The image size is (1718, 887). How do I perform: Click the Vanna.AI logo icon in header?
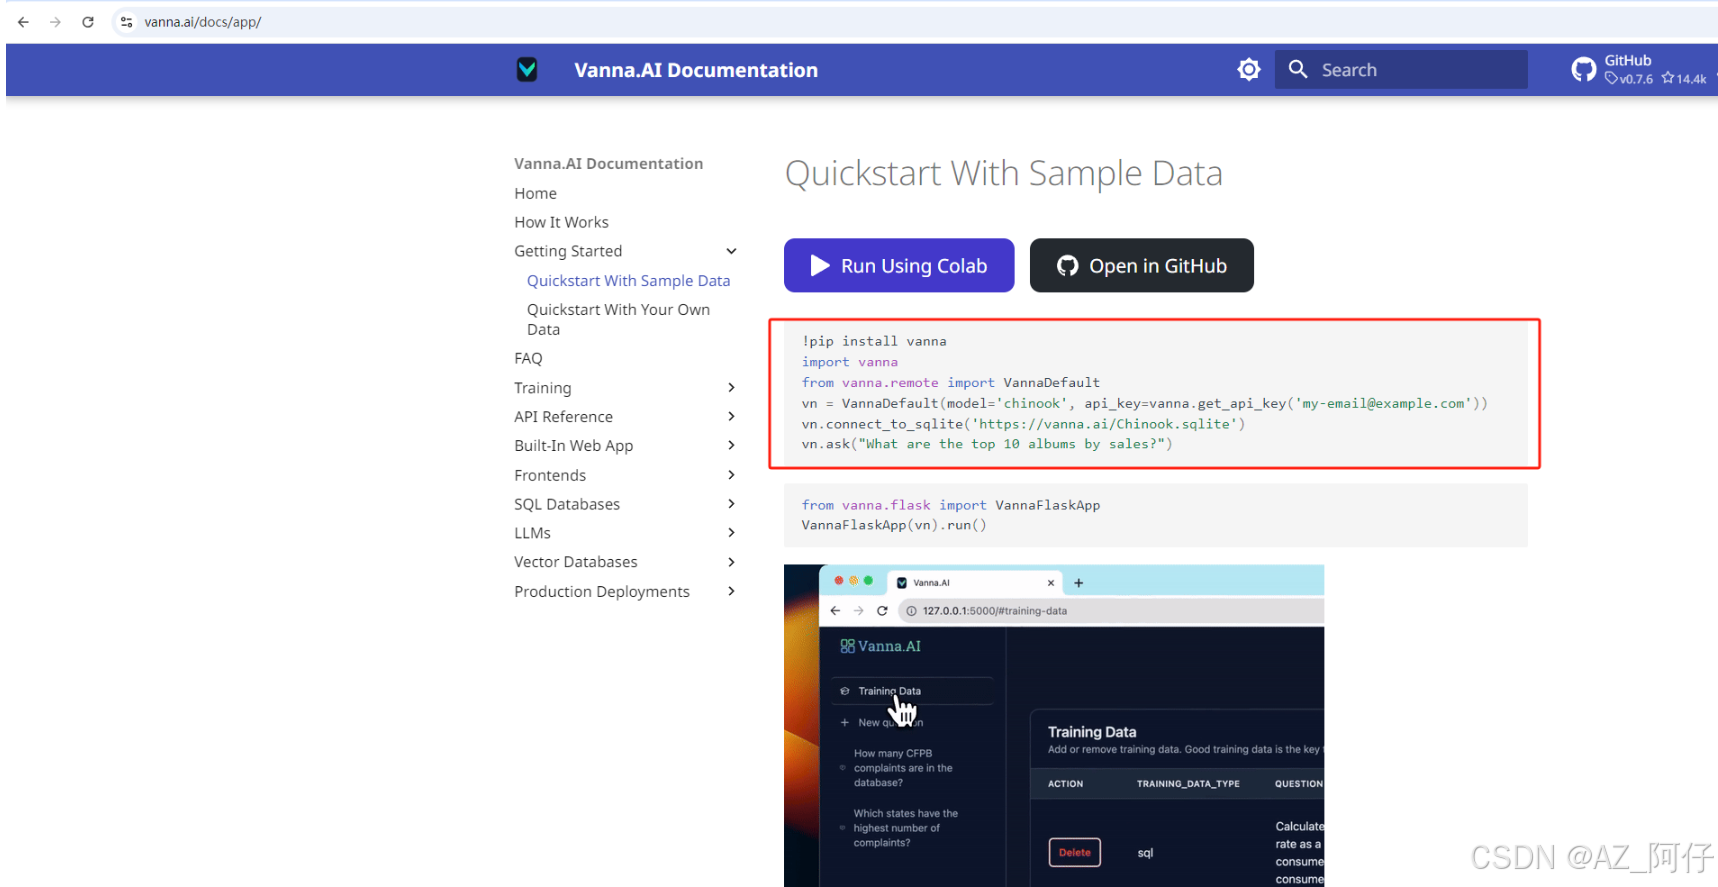pos(527,69)
